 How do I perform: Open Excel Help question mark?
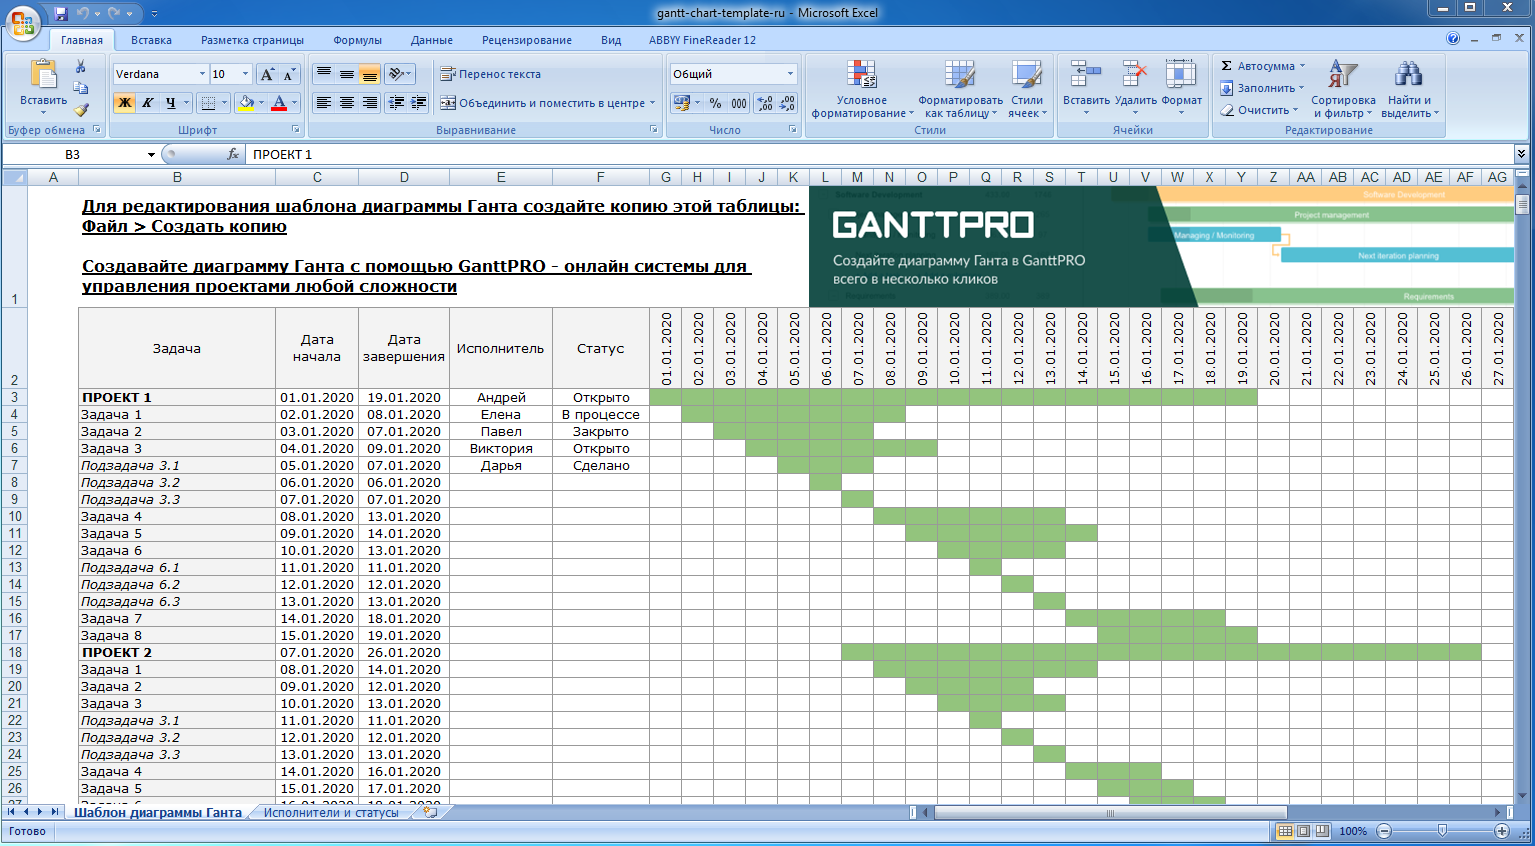(x=1453, y=39)
